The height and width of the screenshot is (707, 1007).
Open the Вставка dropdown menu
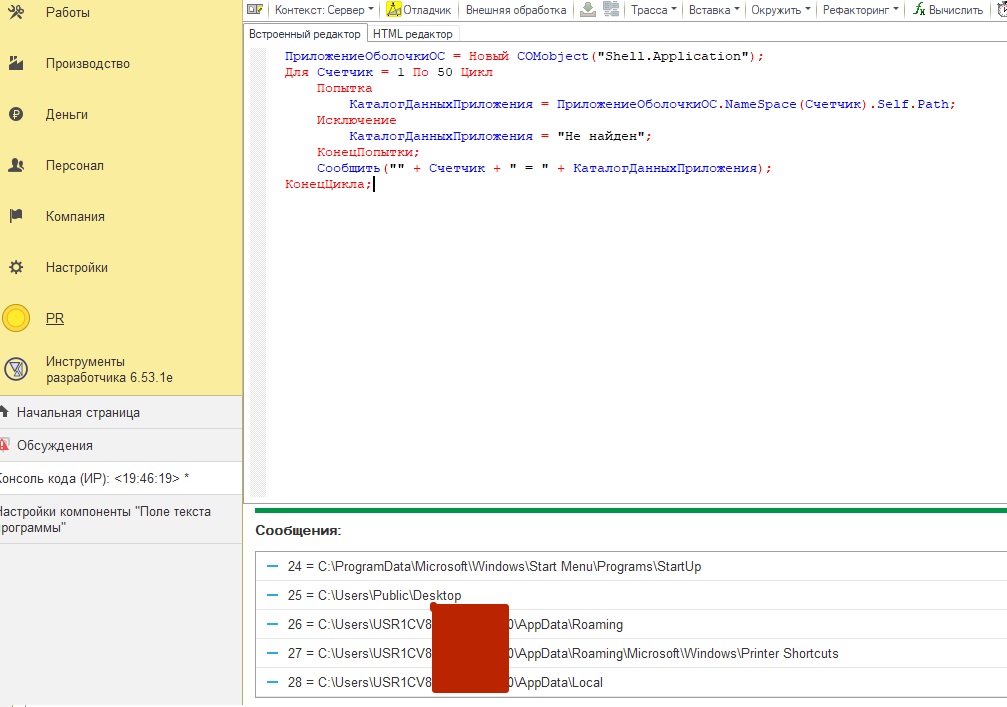[x=714, y=10]
